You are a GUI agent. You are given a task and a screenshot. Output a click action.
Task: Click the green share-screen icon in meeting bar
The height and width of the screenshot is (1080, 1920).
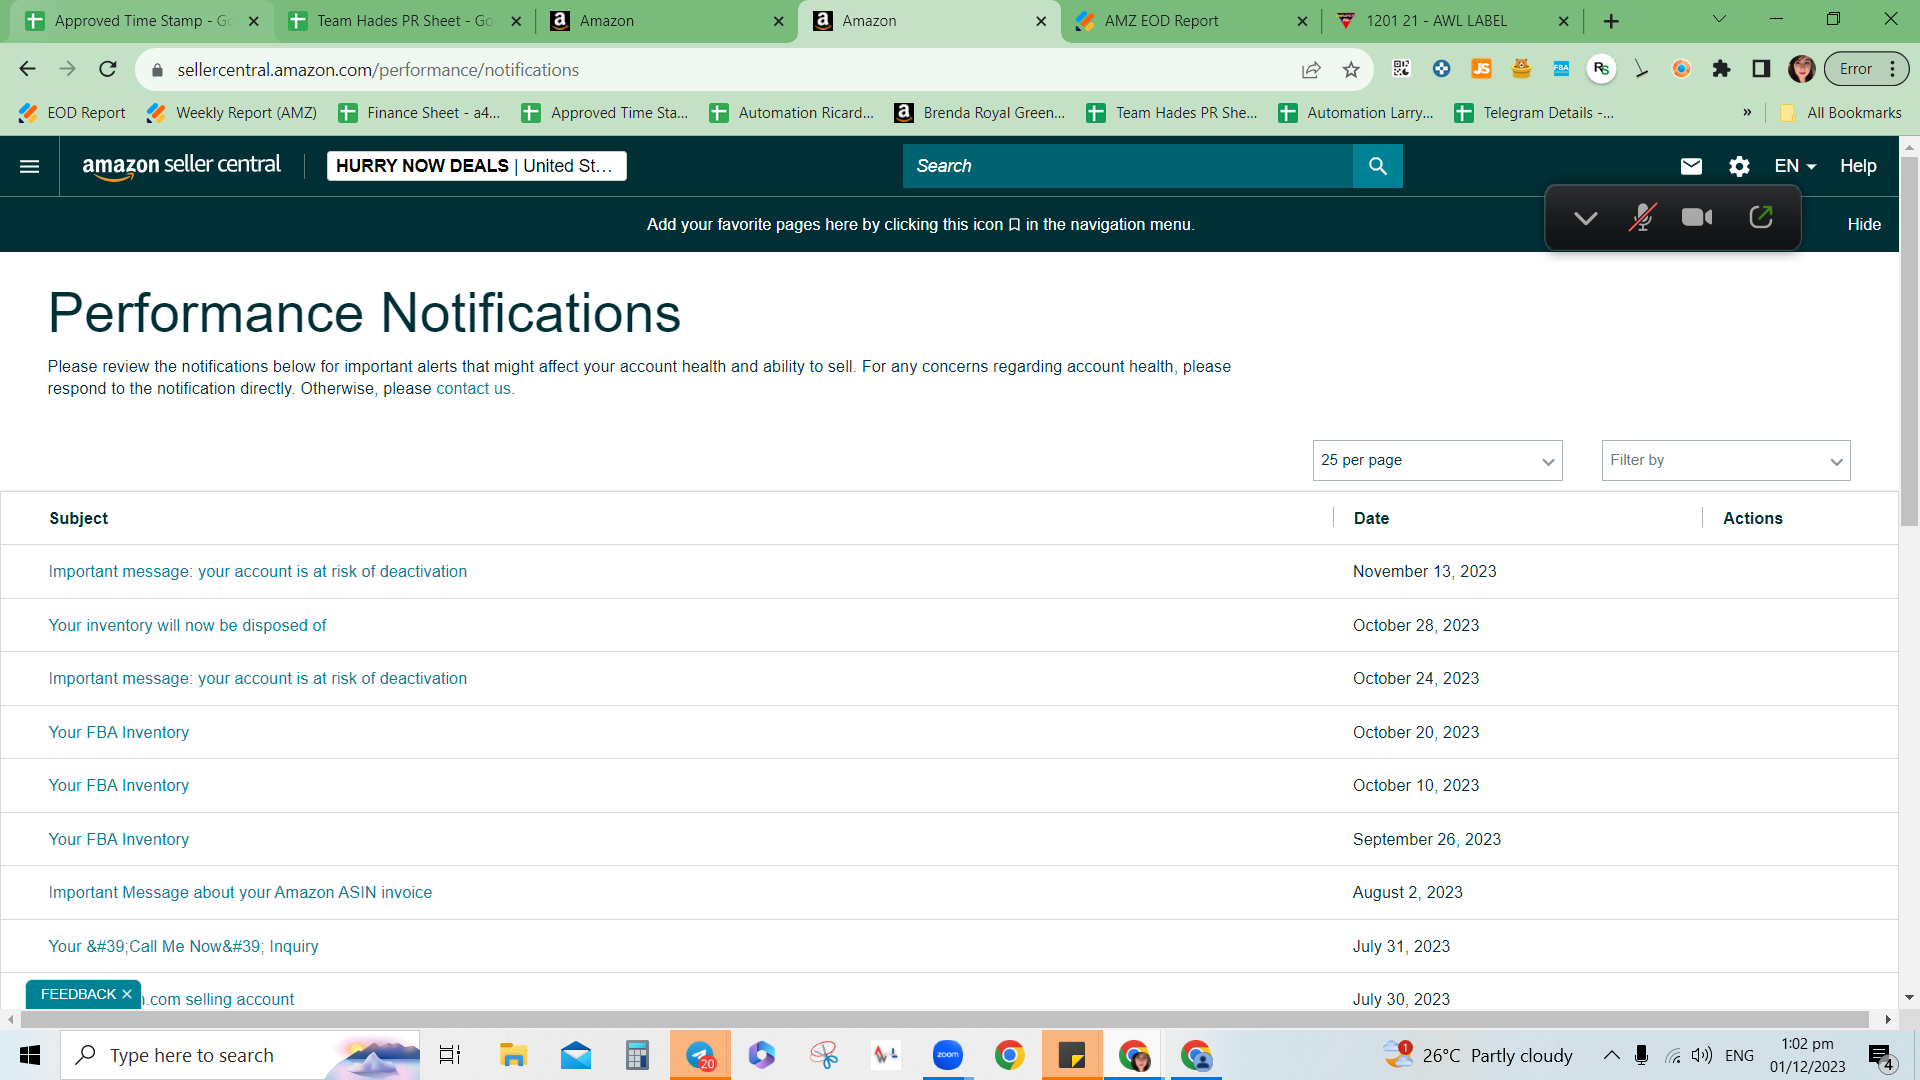[1761, 217]
